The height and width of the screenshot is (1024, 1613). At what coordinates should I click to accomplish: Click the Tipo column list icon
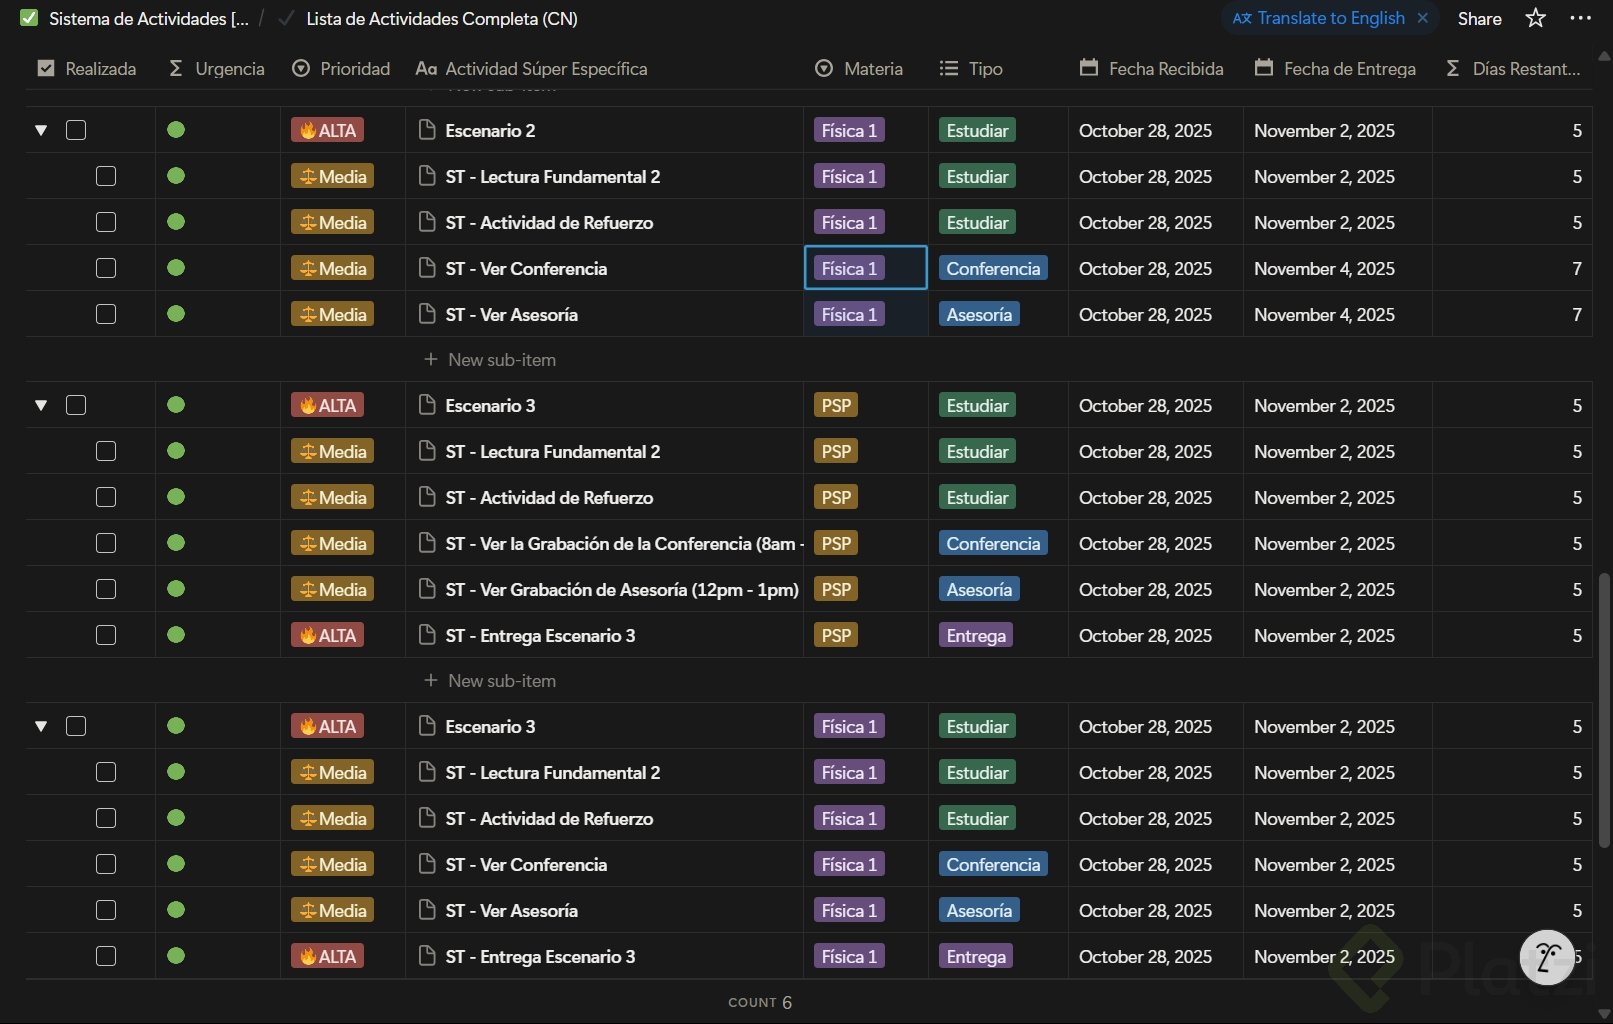click(949, 68)
